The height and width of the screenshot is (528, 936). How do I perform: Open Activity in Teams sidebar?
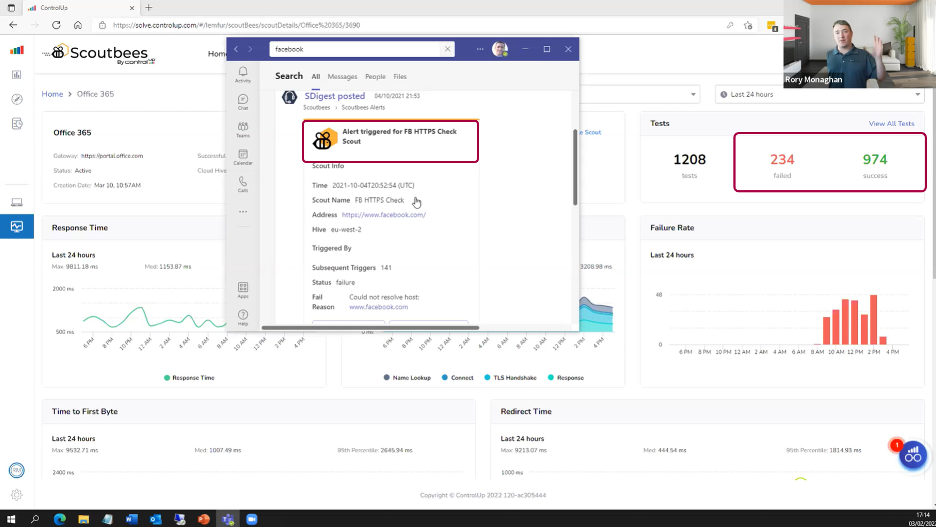243,75
